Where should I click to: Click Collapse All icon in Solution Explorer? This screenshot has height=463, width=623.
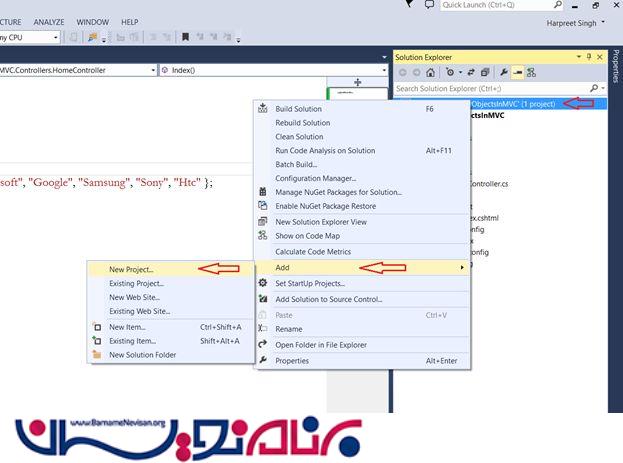[x=485, y=72]
